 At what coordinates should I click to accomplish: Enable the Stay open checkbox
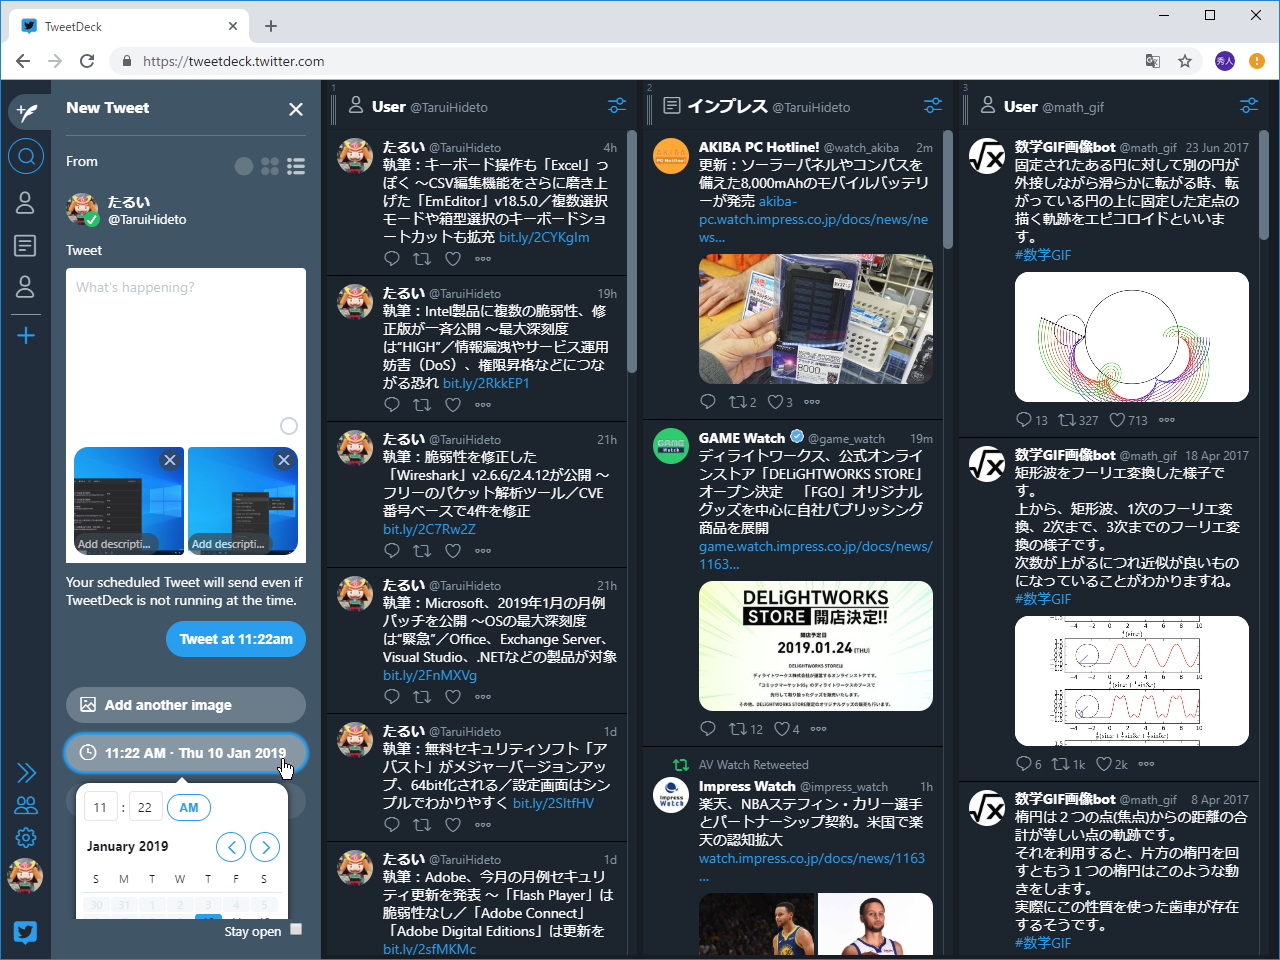(295, 928)
